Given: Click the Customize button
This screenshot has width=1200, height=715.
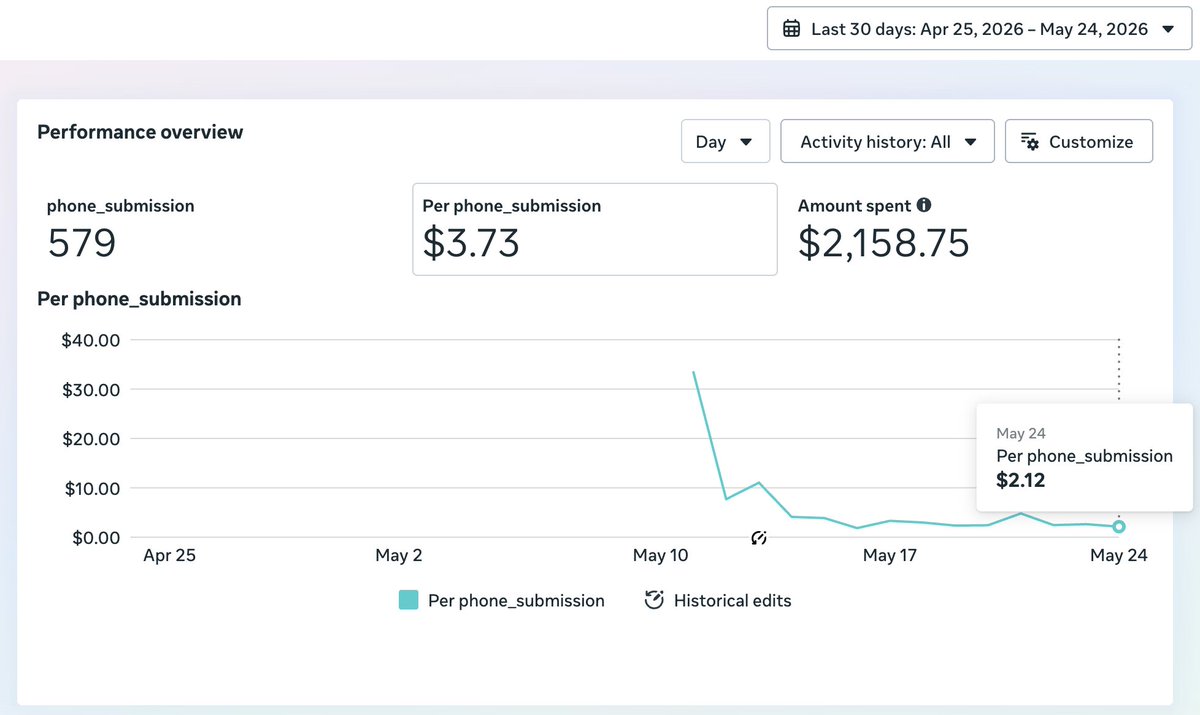Looking at the screenshot, I should 1079,142.
